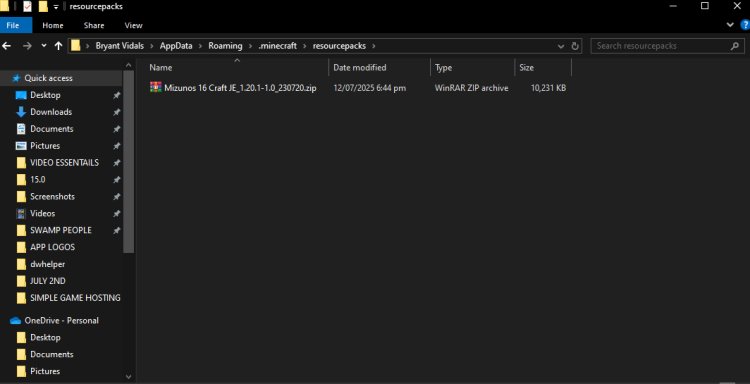Open the dwhelper folder
Image resolution: width=750 pixels, height=384 pixels.
47,264
